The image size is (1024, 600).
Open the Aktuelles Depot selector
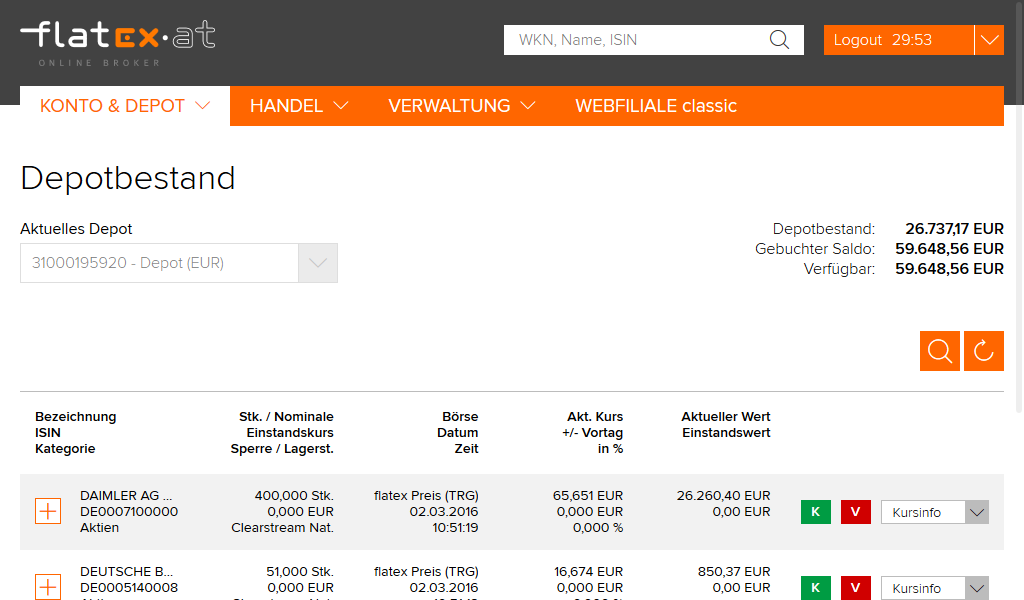[179, 263]
